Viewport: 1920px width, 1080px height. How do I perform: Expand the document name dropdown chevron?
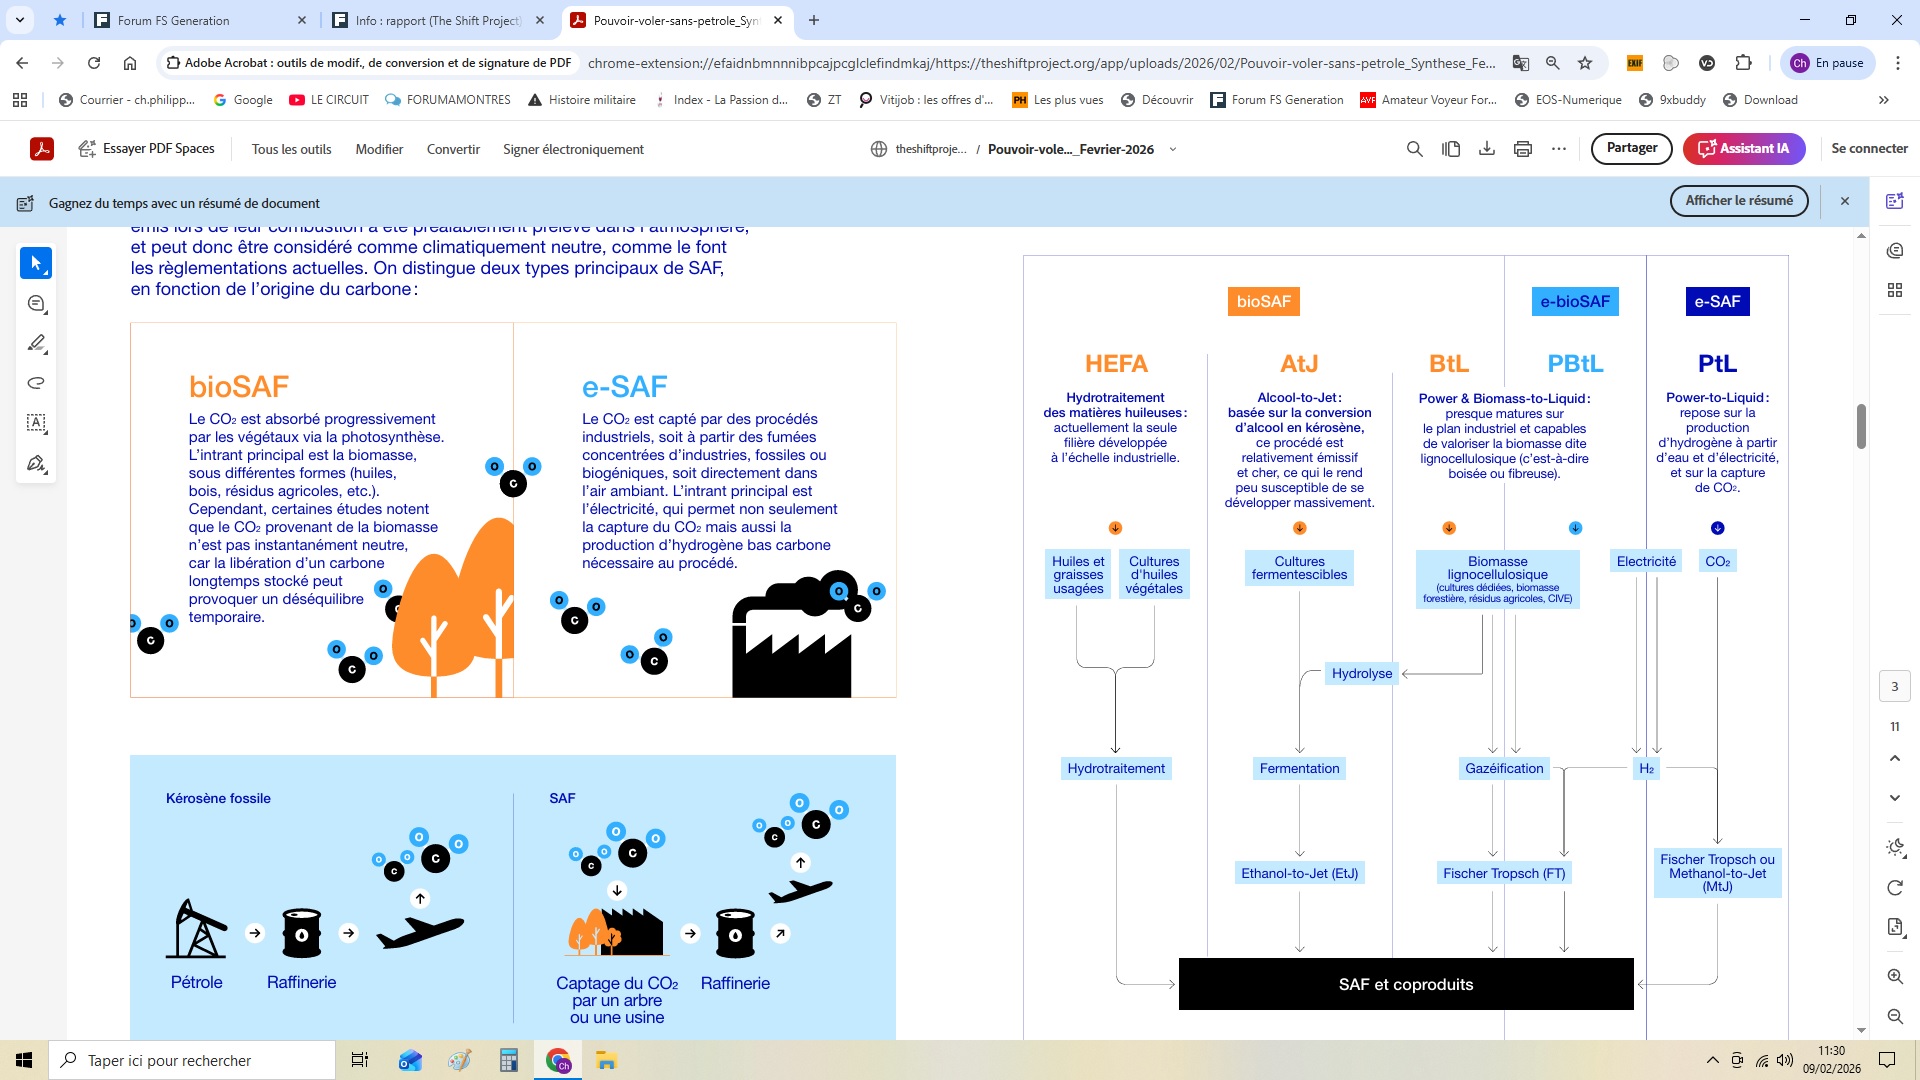pos(1173,149)
